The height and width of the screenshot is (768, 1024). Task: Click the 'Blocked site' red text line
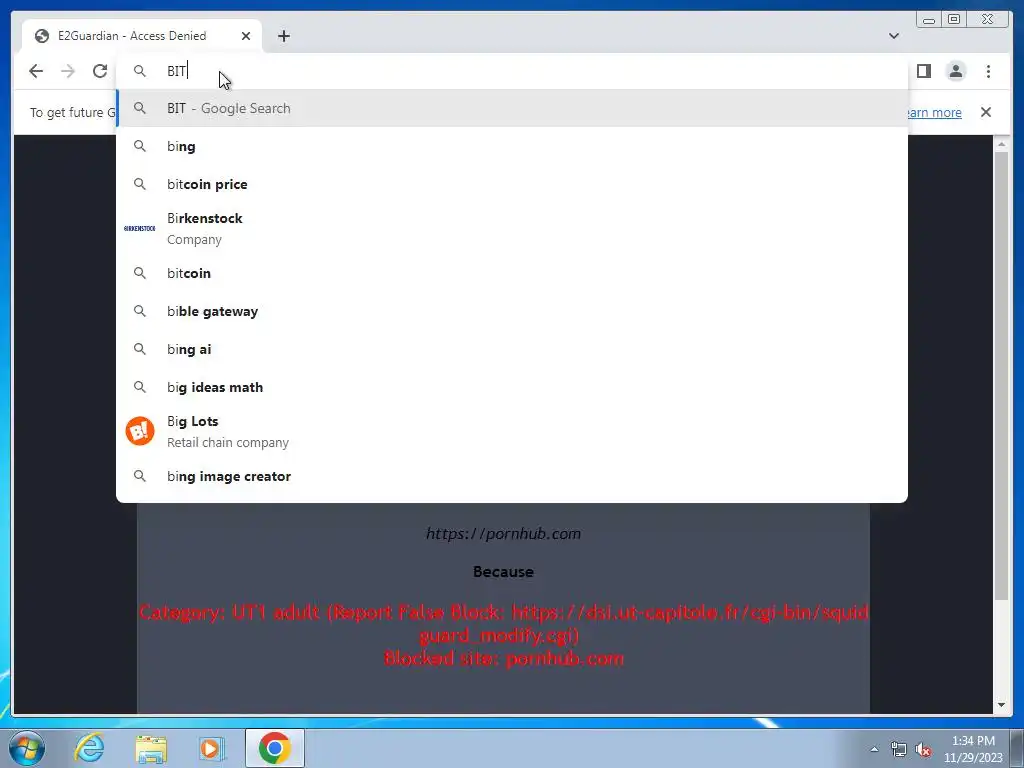tap(504, 658)
